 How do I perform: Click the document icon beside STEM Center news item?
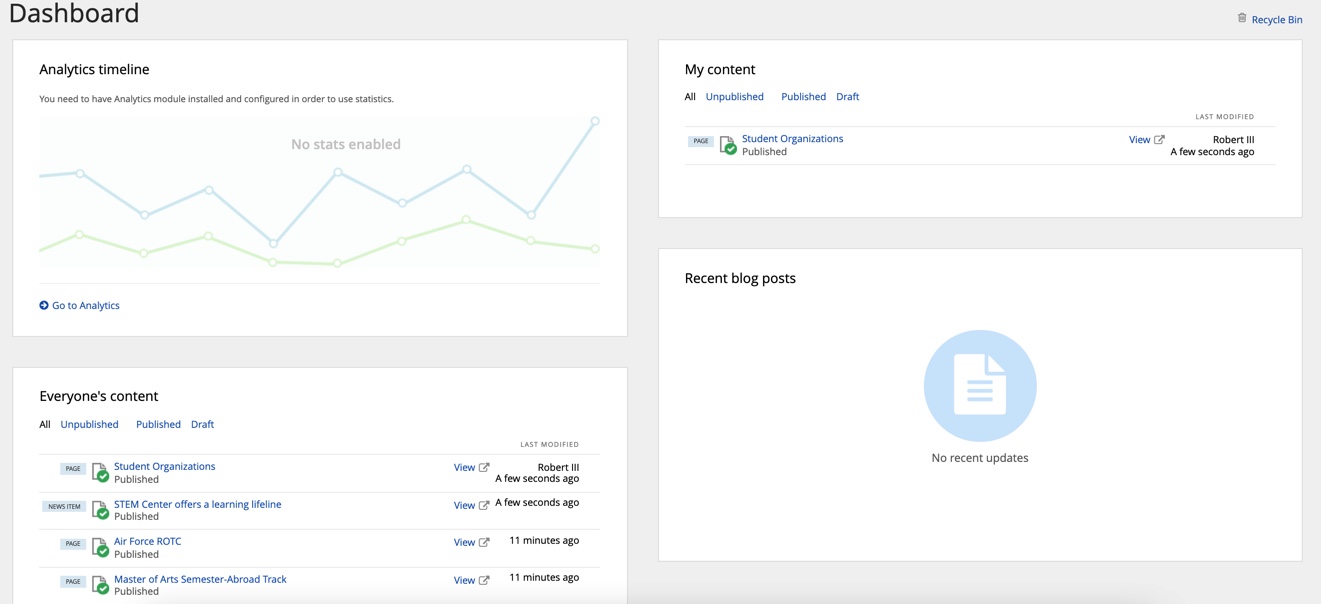(x=98, y=508)
